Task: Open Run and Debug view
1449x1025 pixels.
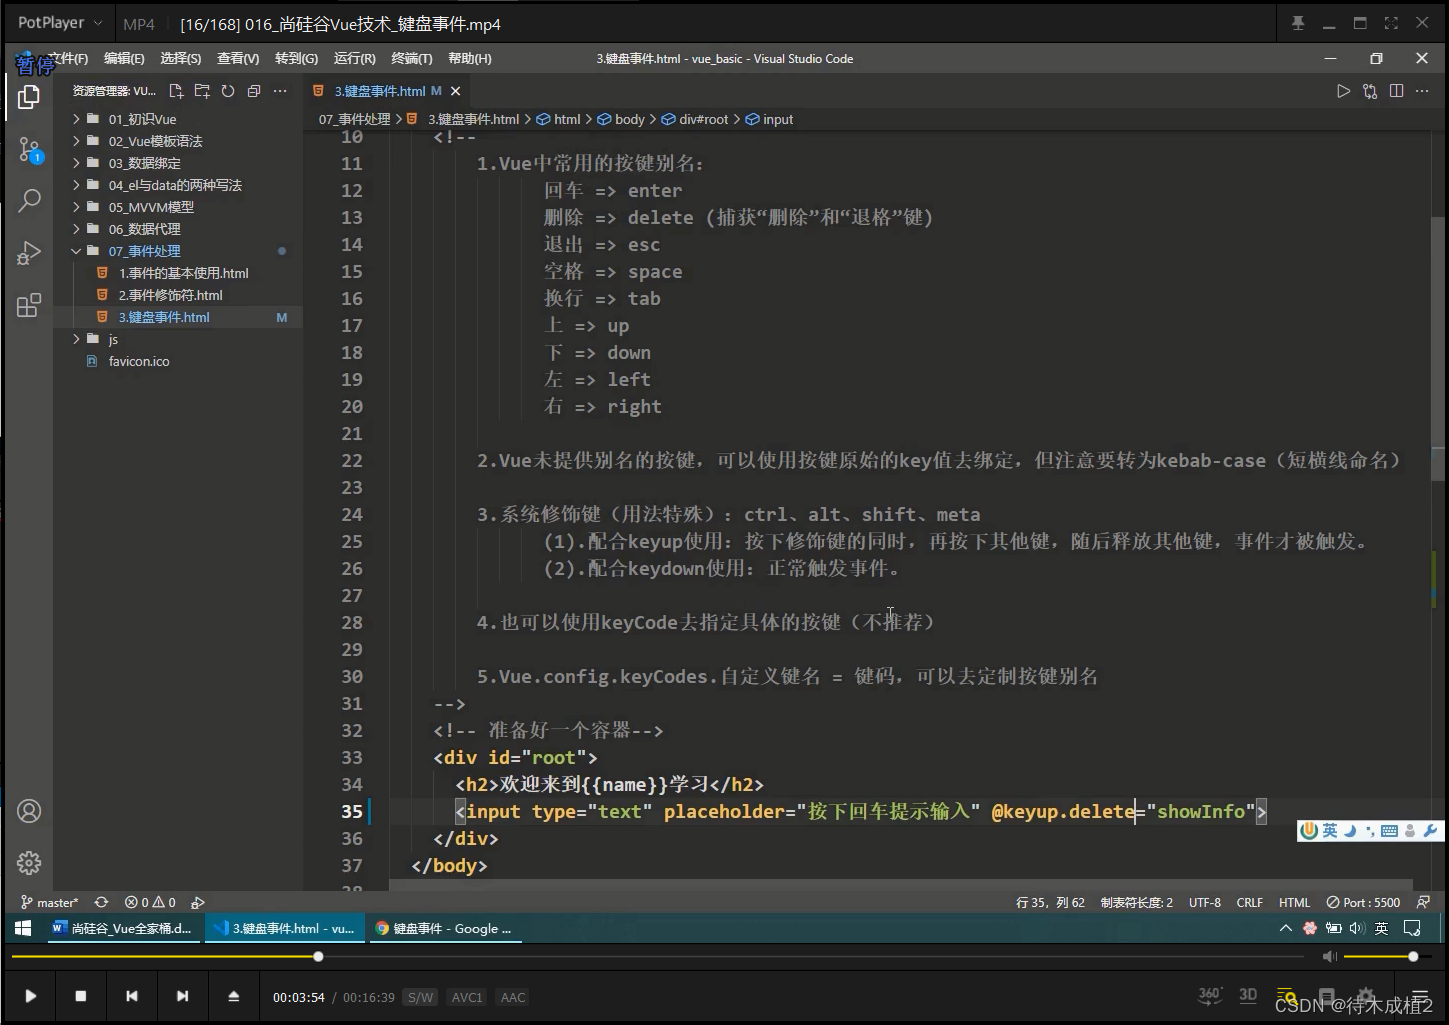Action: [x=29, y=253]
